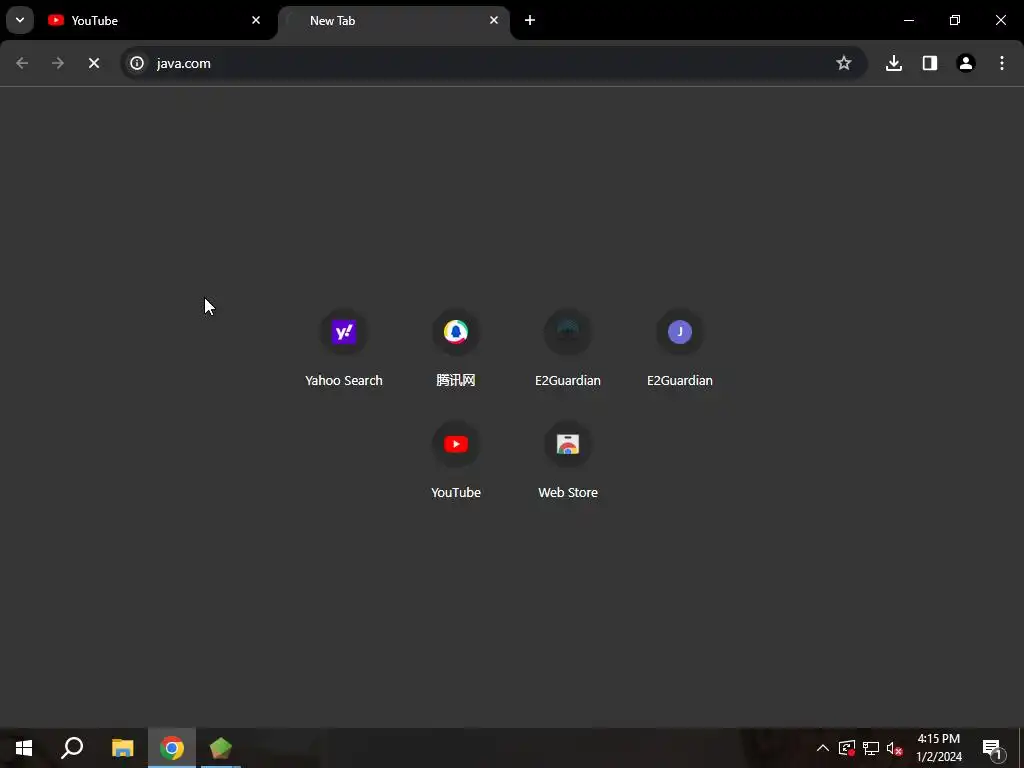This screenshot has height=768, width=1024.
Task: Close the New Tab tab
Action: 494,20
